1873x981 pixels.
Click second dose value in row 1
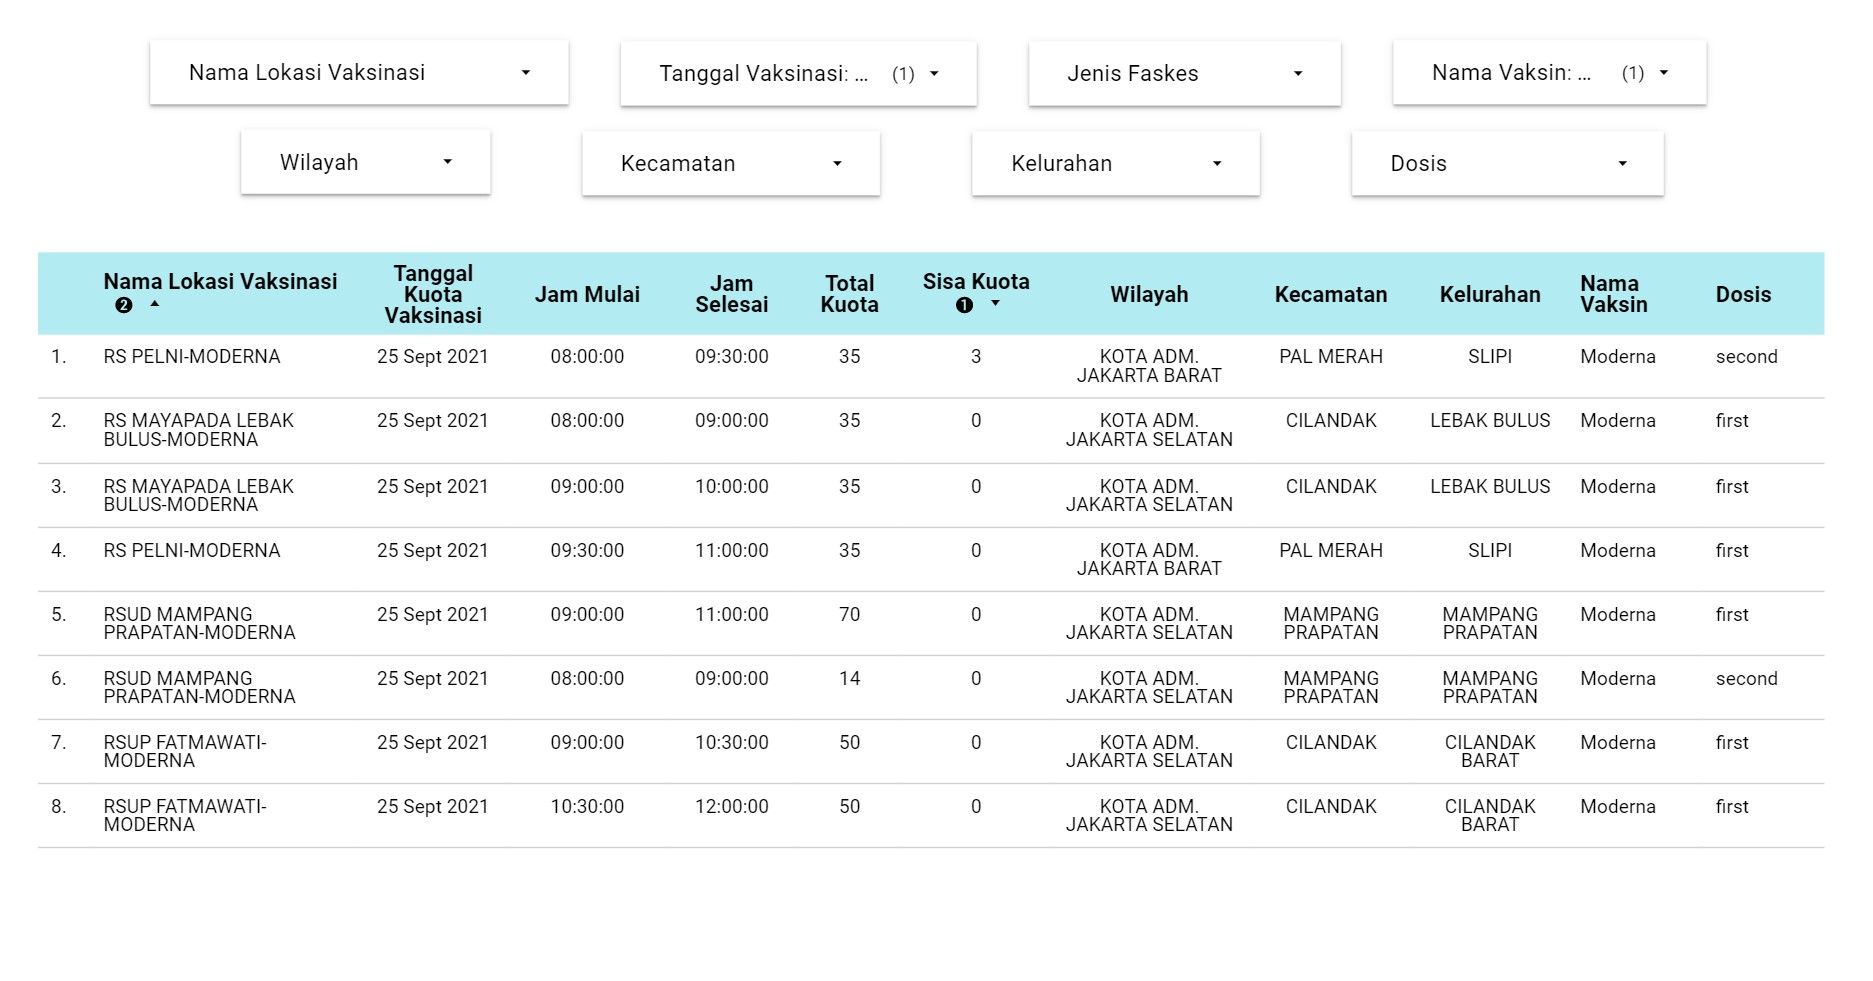pyautogui.click(x=1746, y=357)
